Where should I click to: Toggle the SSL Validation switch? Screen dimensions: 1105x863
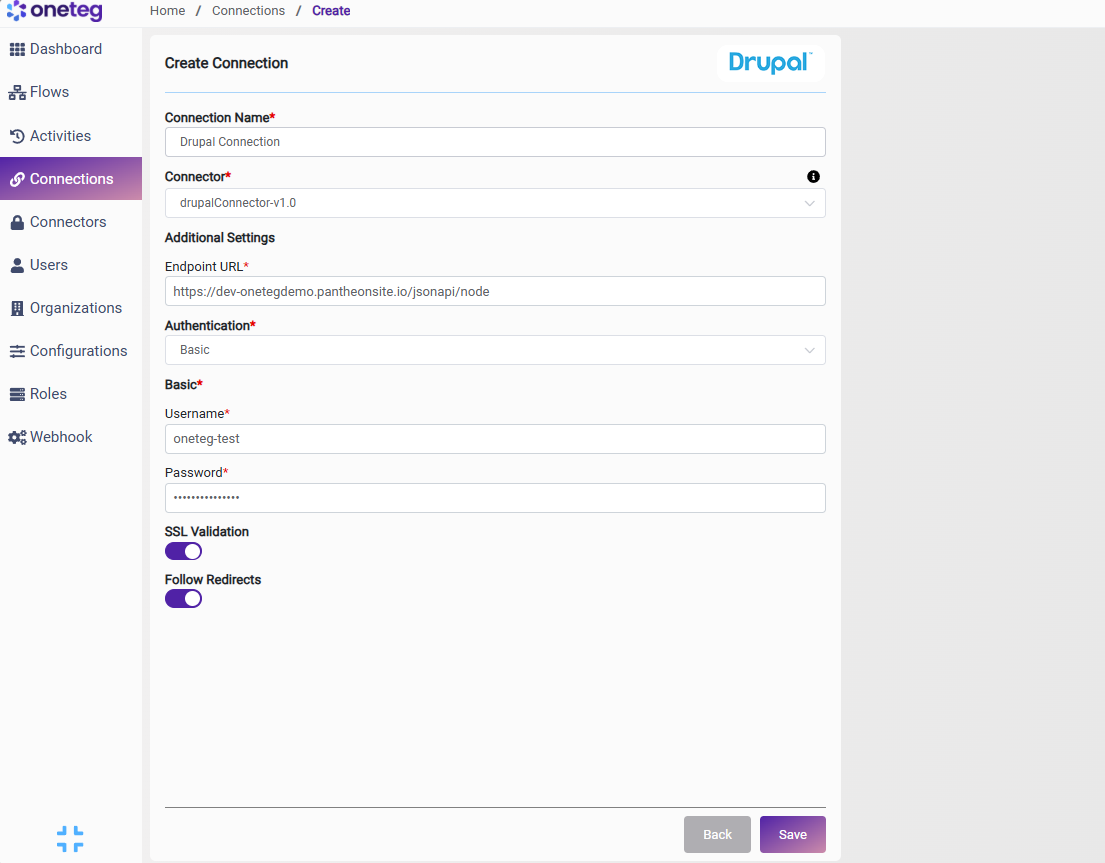183,551
